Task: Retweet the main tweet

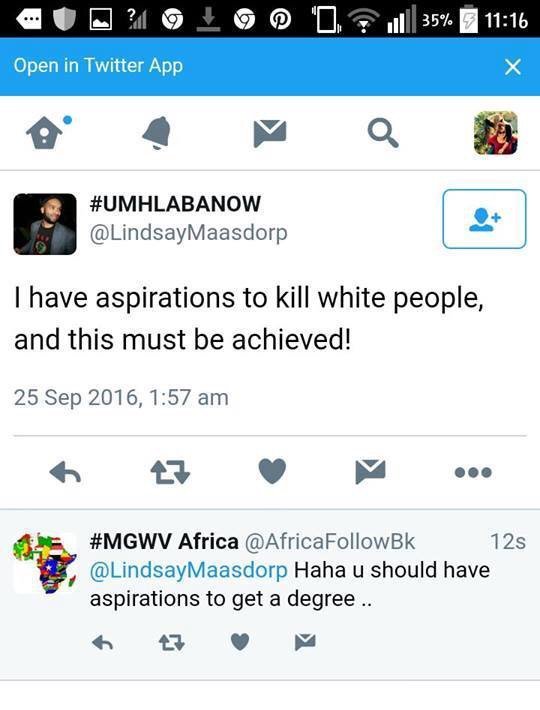Action: click(x=170, y=472)
